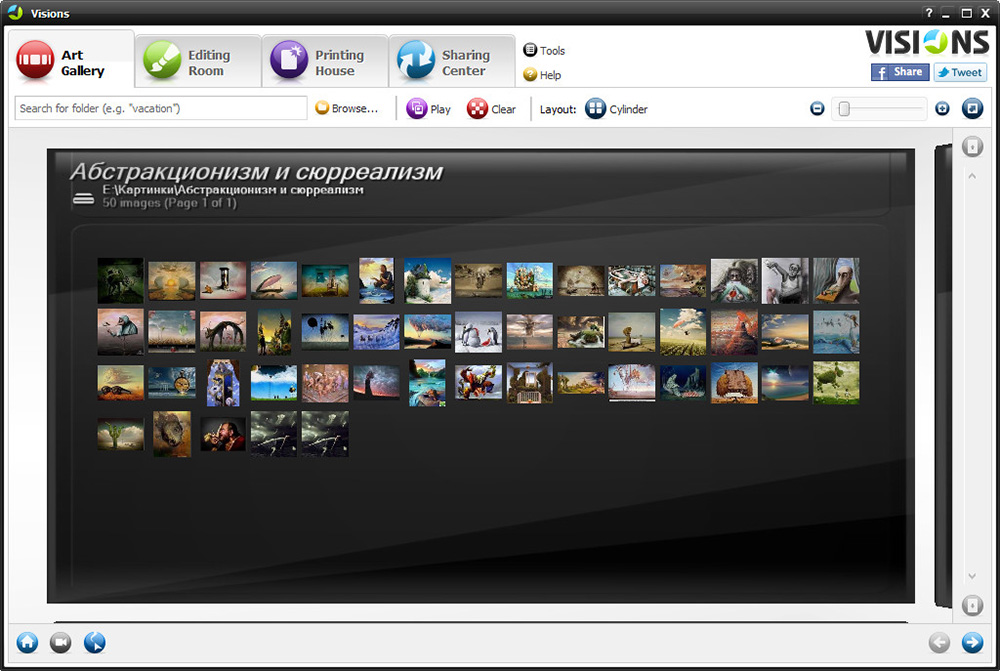Click the zoom out minus icon

coord(817,108)
